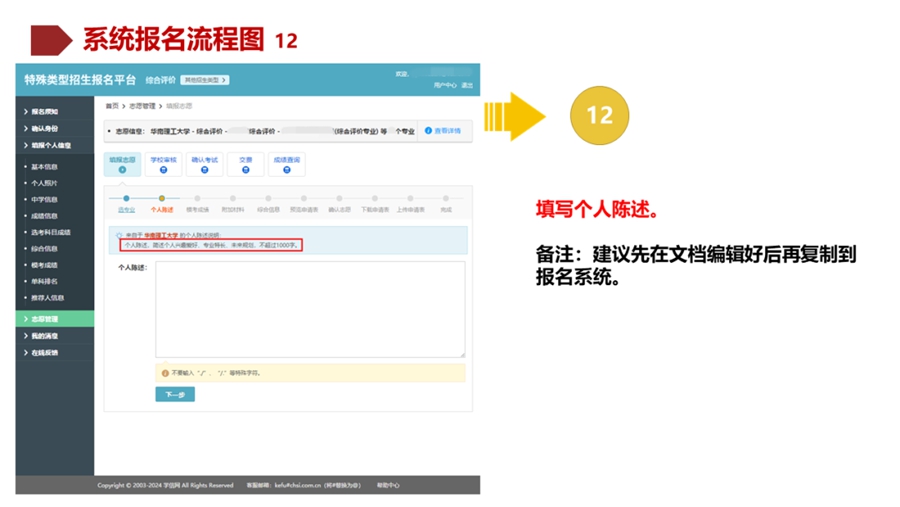Image resolution: width=900 pixels, height=507 pixels.
Task: Click the warning icon in the yellow notice
Action: click(165, 373)
